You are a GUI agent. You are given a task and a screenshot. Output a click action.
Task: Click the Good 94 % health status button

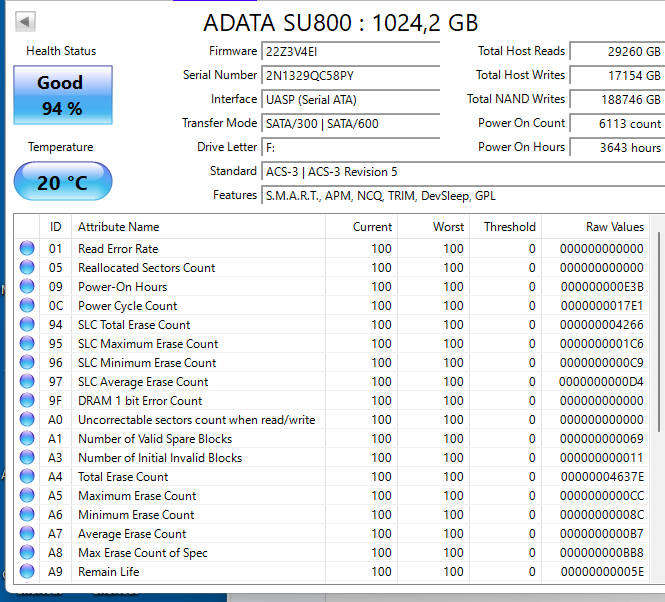(63, 95)
